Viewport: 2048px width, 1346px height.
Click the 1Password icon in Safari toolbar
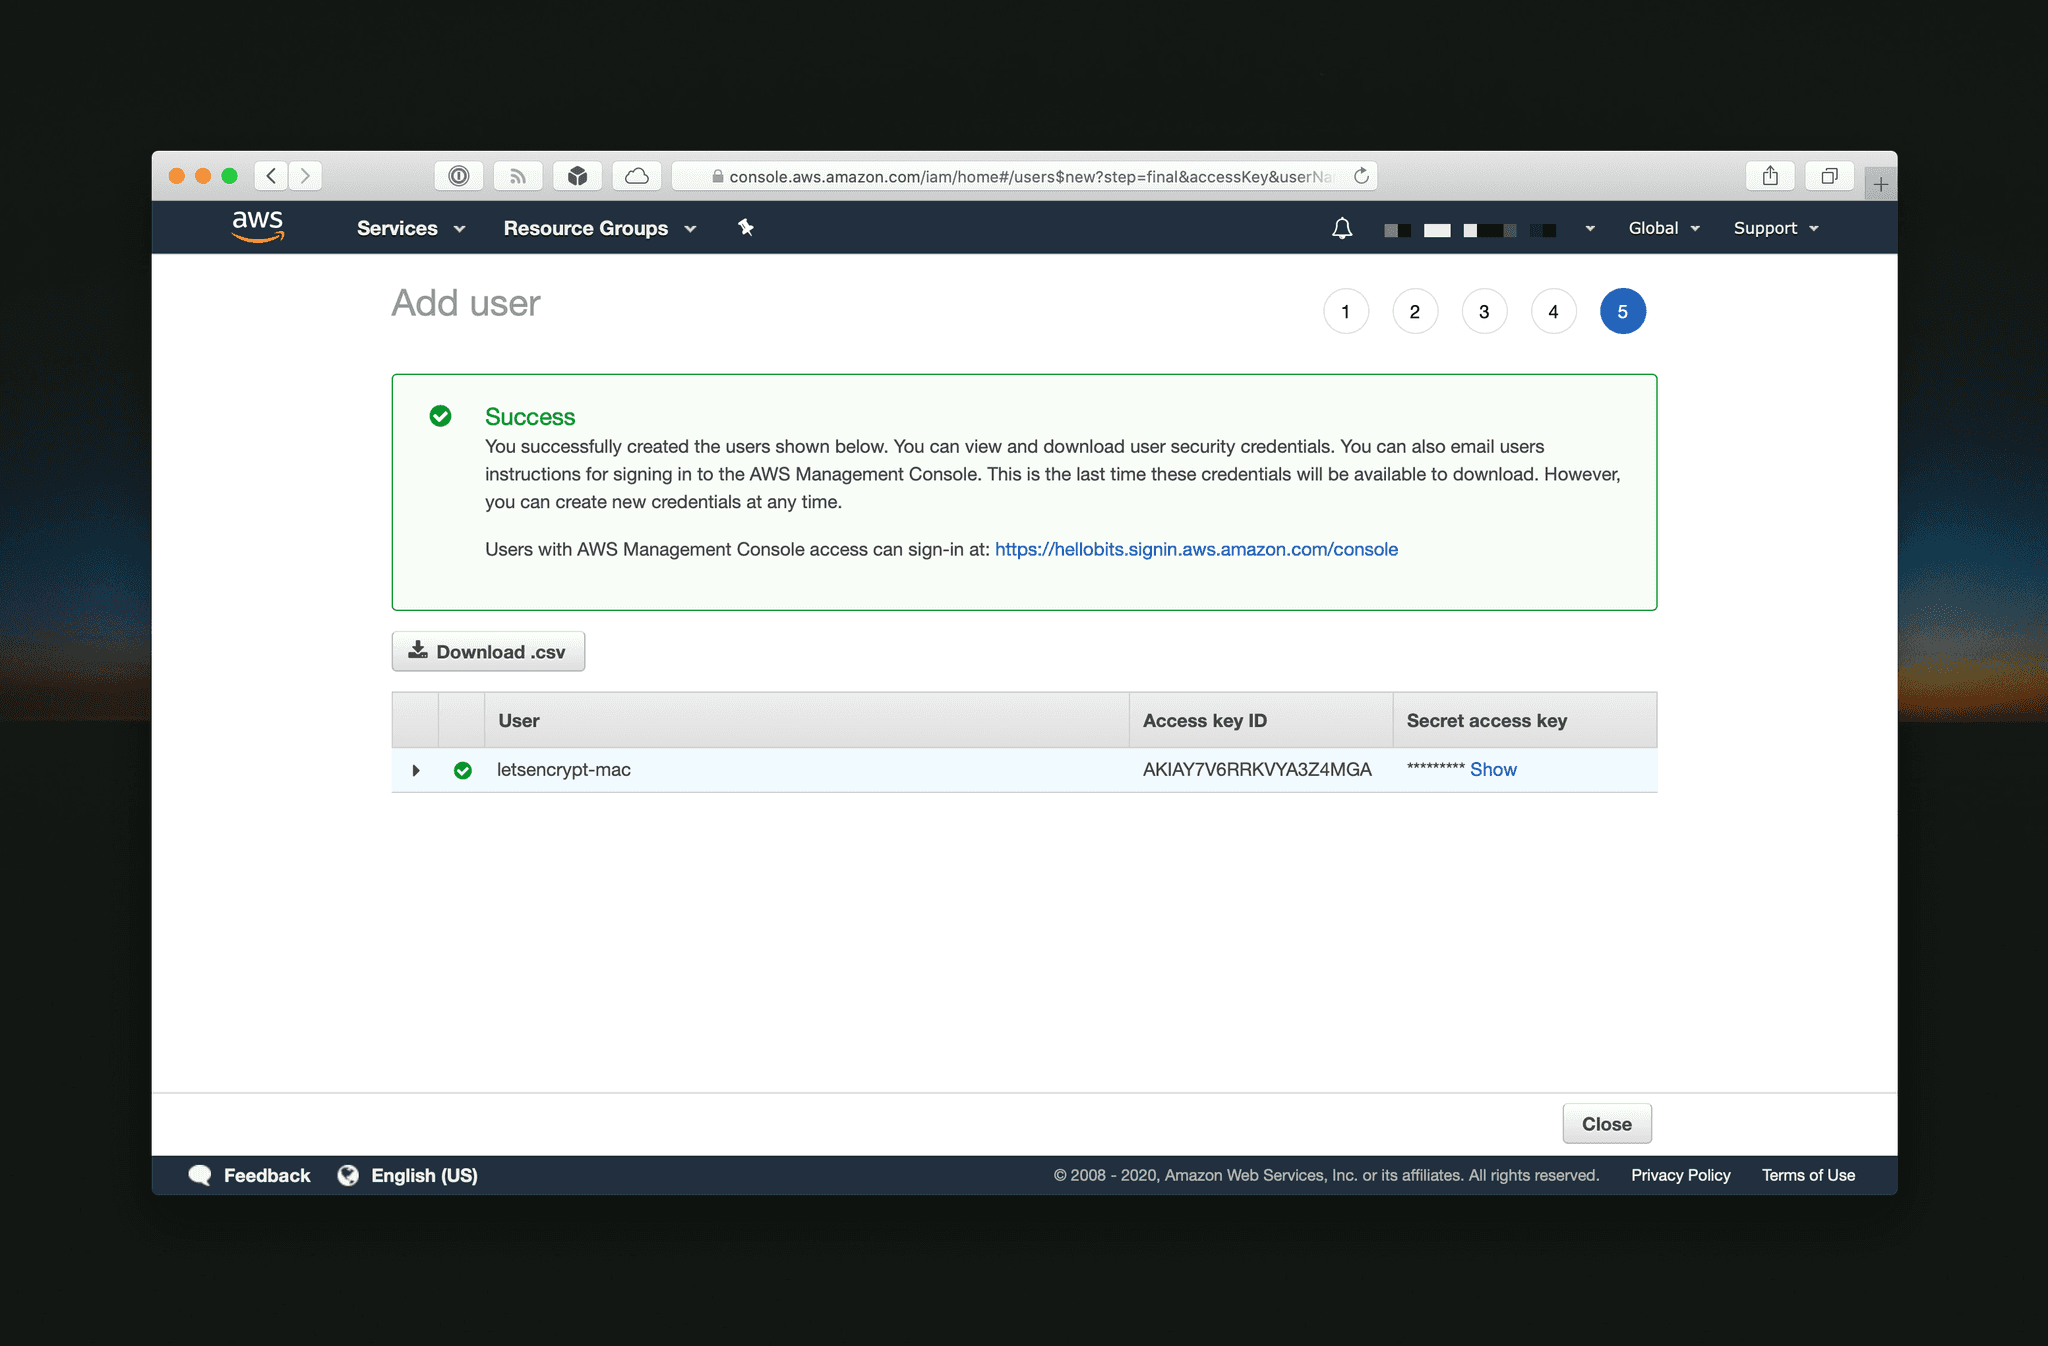(459, 175)
